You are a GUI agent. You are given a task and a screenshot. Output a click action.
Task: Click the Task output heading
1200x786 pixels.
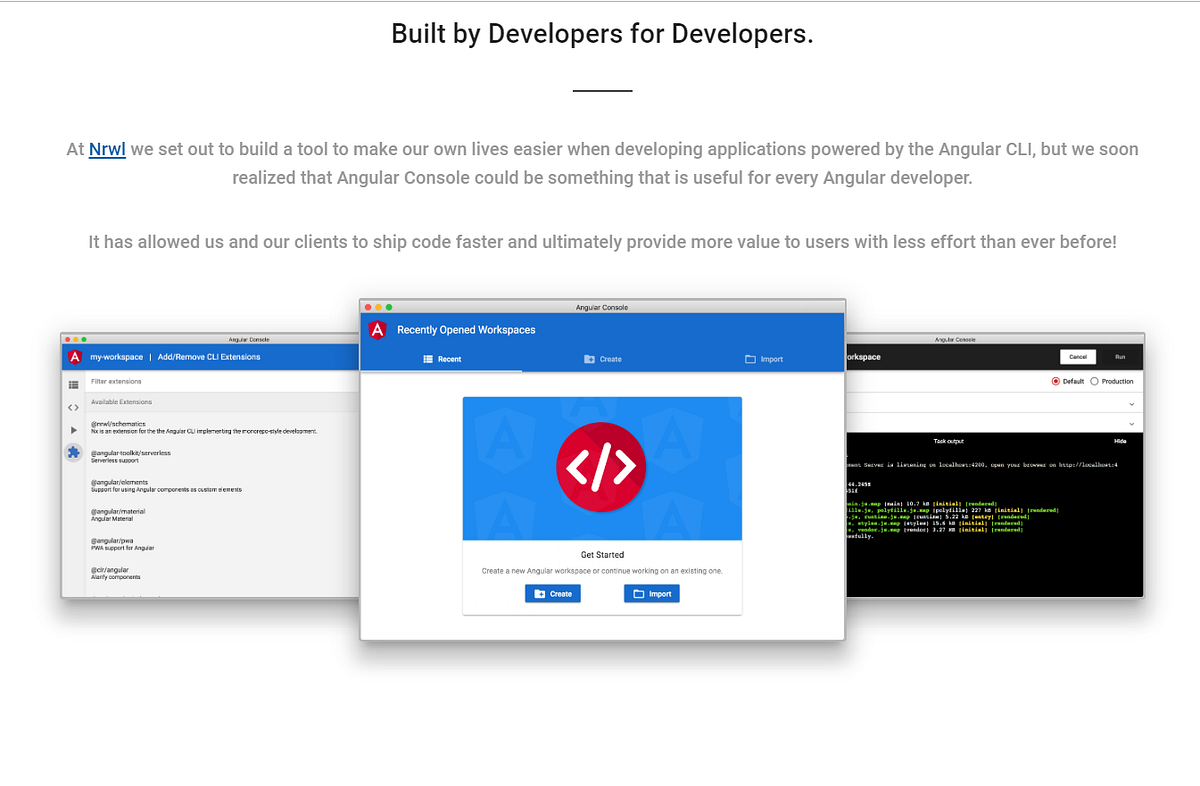948,441
